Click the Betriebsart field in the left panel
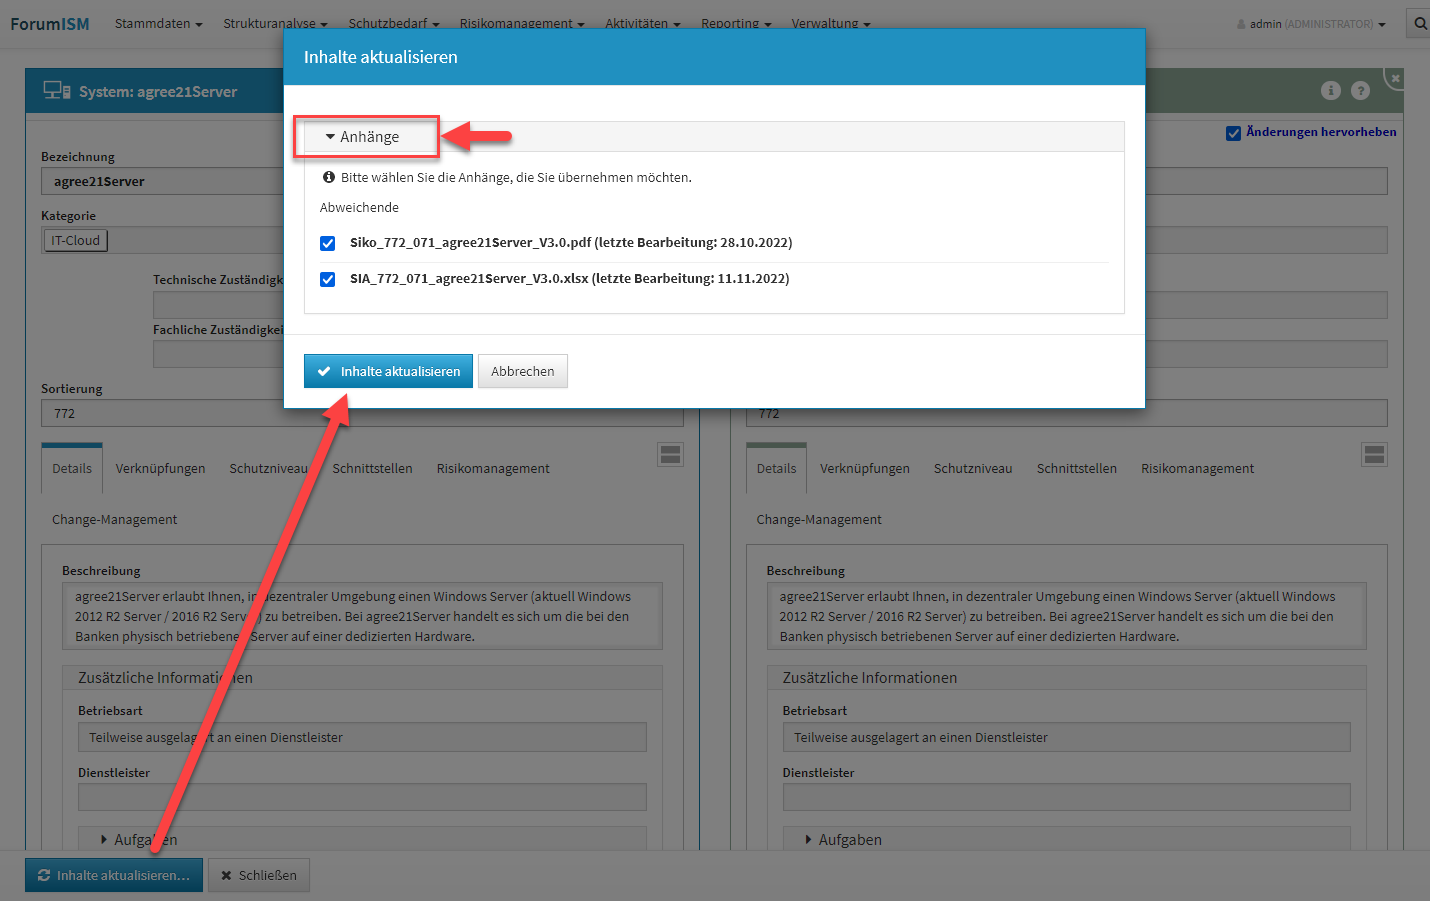This screenshot has width=1430, height=901. [362, 737]
